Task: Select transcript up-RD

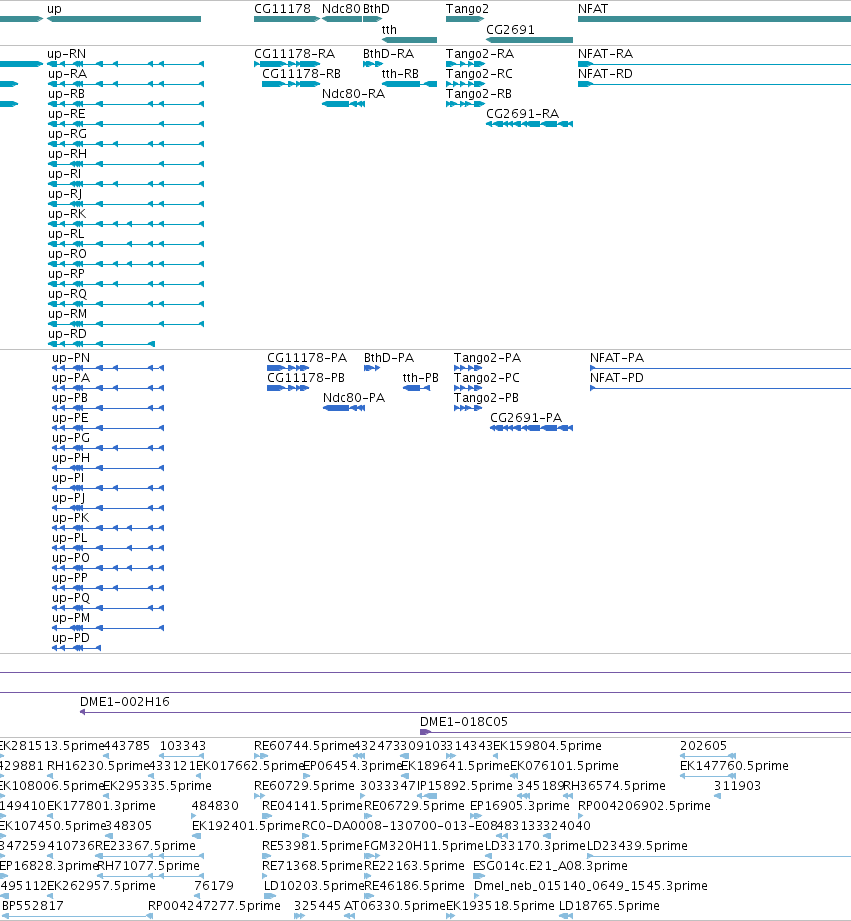Action: tap(101, 344)
